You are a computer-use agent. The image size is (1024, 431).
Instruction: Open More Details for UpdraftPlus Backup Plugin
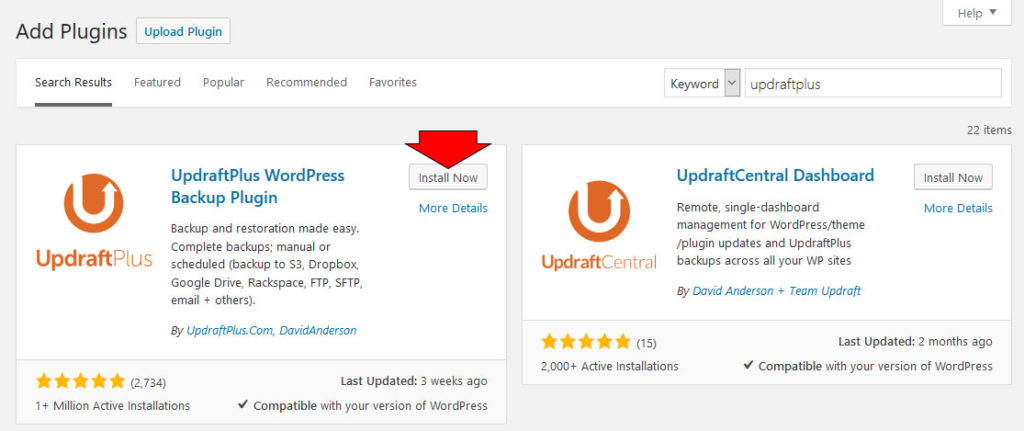click(453, 208)
